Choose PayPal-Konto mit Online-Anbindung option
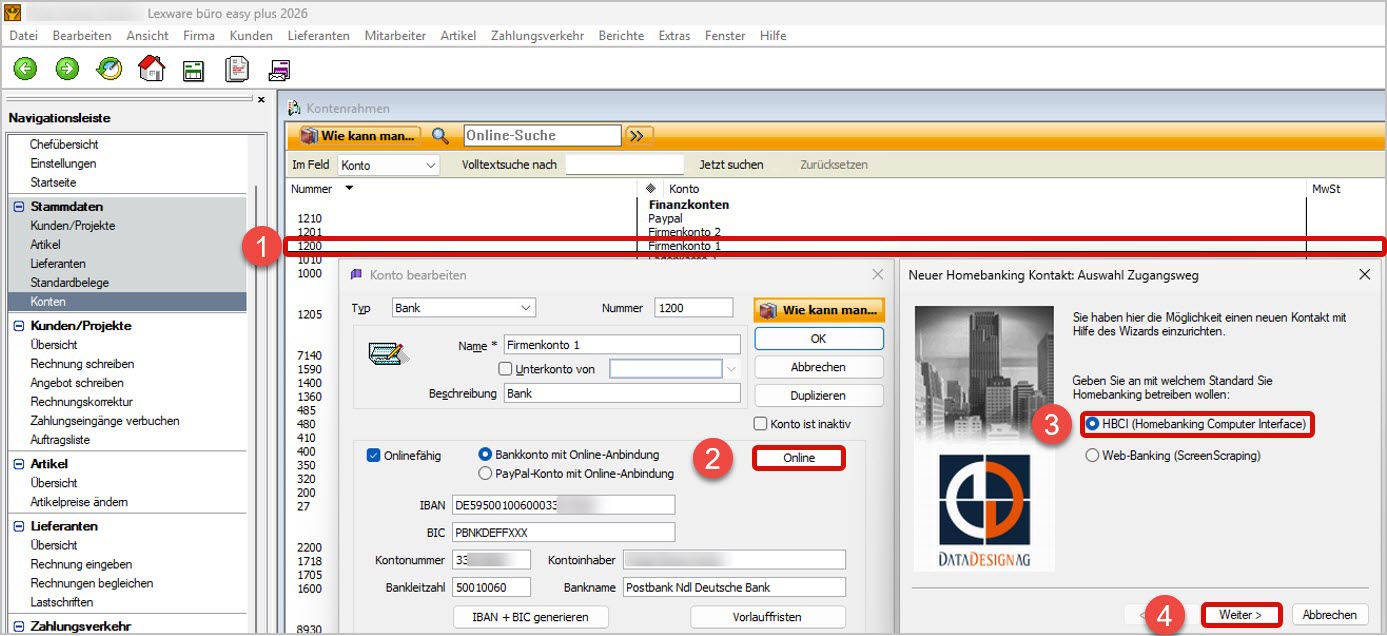This screenshot has width=1387, height=636. (x=486, y=474)
